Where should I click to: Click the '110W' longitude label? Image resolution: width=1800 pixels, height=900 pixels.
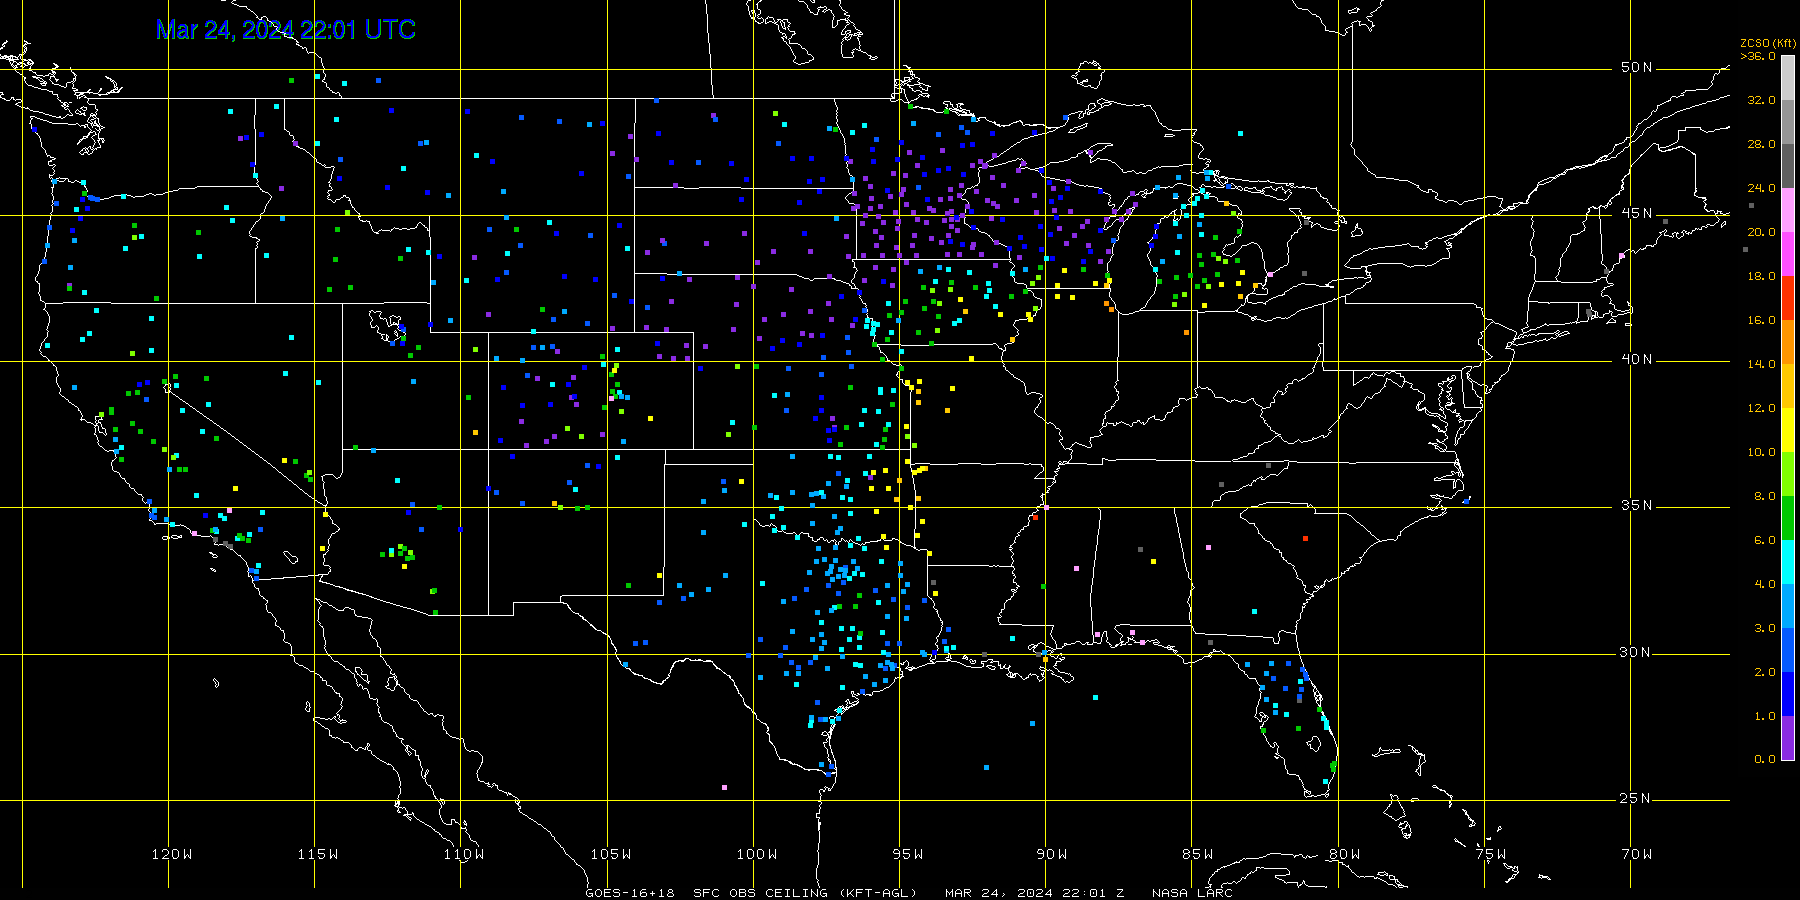[x=464, y=854]
